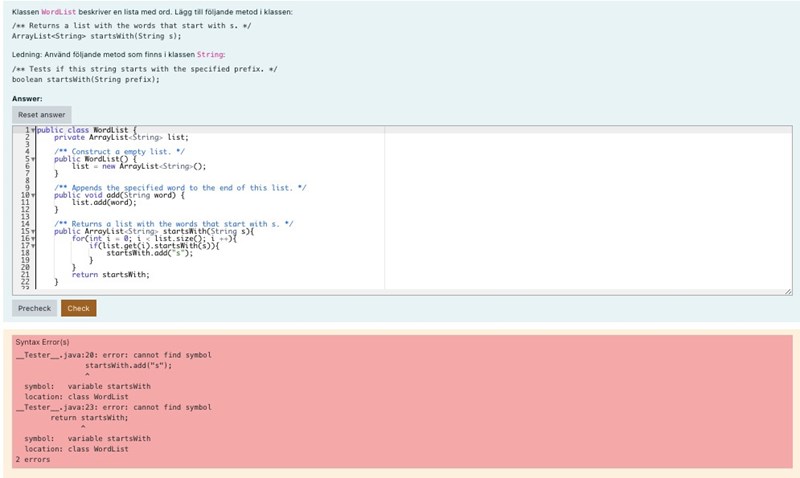The width and height of the screenshot is (800, 478).
Task: Submit code with the orange Check button
Action: pyautogui.click(x=78, y=308)
